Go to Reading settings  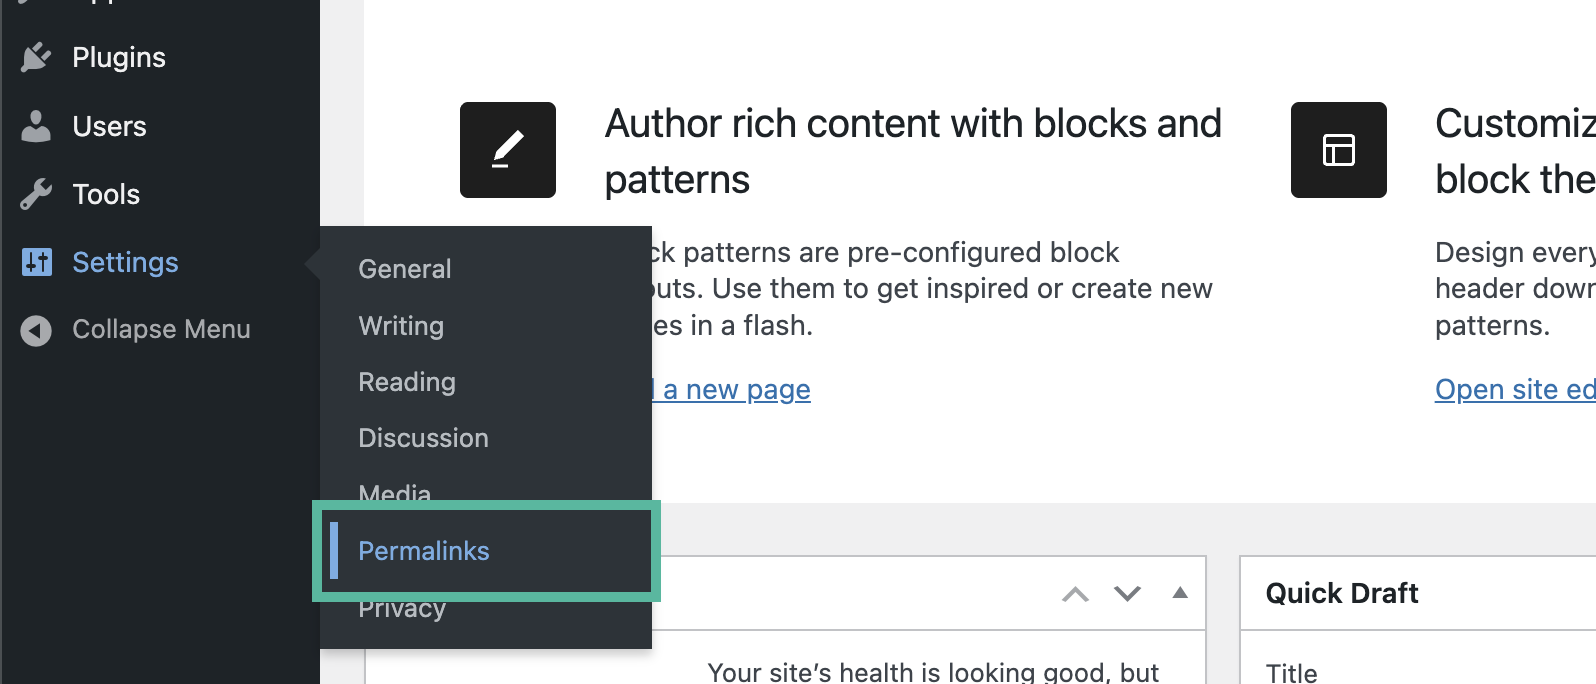407,382
